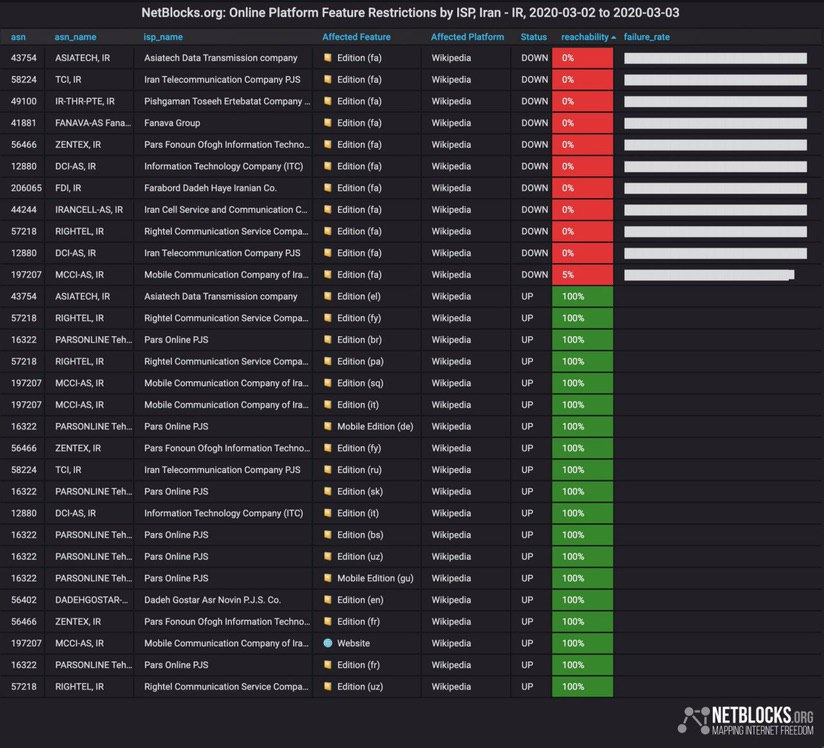Click the 5% reachability red cell
This screenshot has width=824, height=748.
point(582,275)
